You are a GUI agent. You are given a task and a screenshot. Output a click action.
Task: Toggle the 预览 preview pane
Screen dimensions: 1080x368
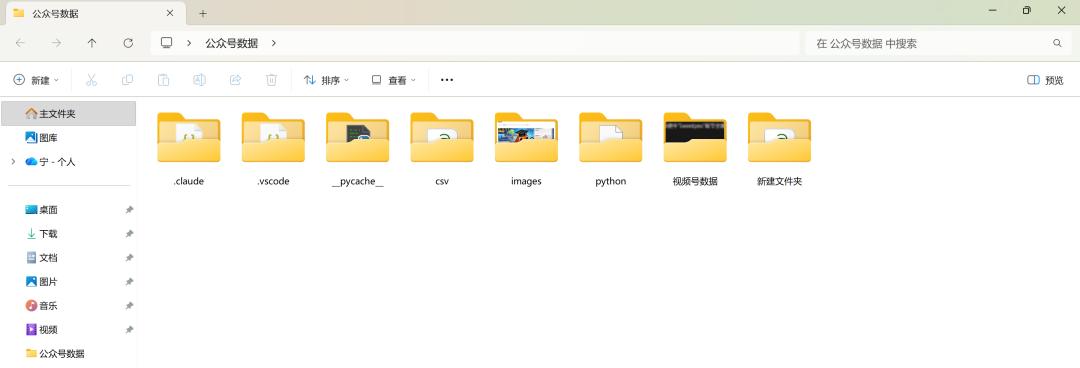pos(1045,80)
